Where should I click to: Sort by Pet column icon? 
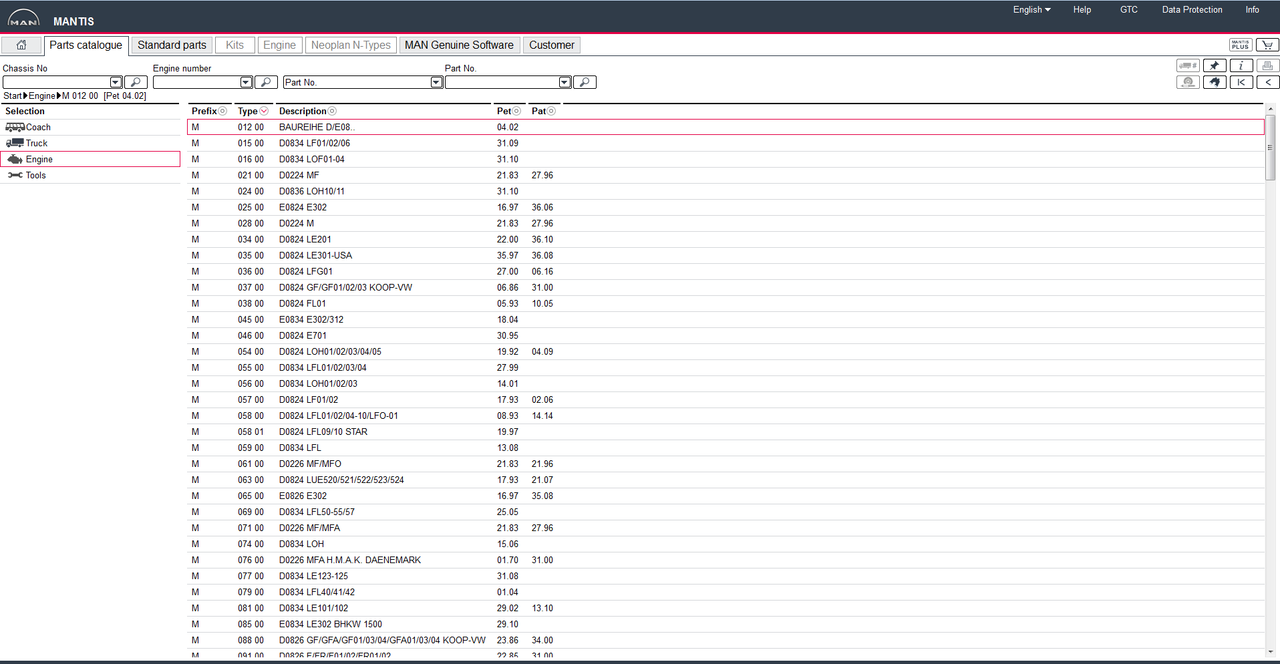(x=517, y=111)
